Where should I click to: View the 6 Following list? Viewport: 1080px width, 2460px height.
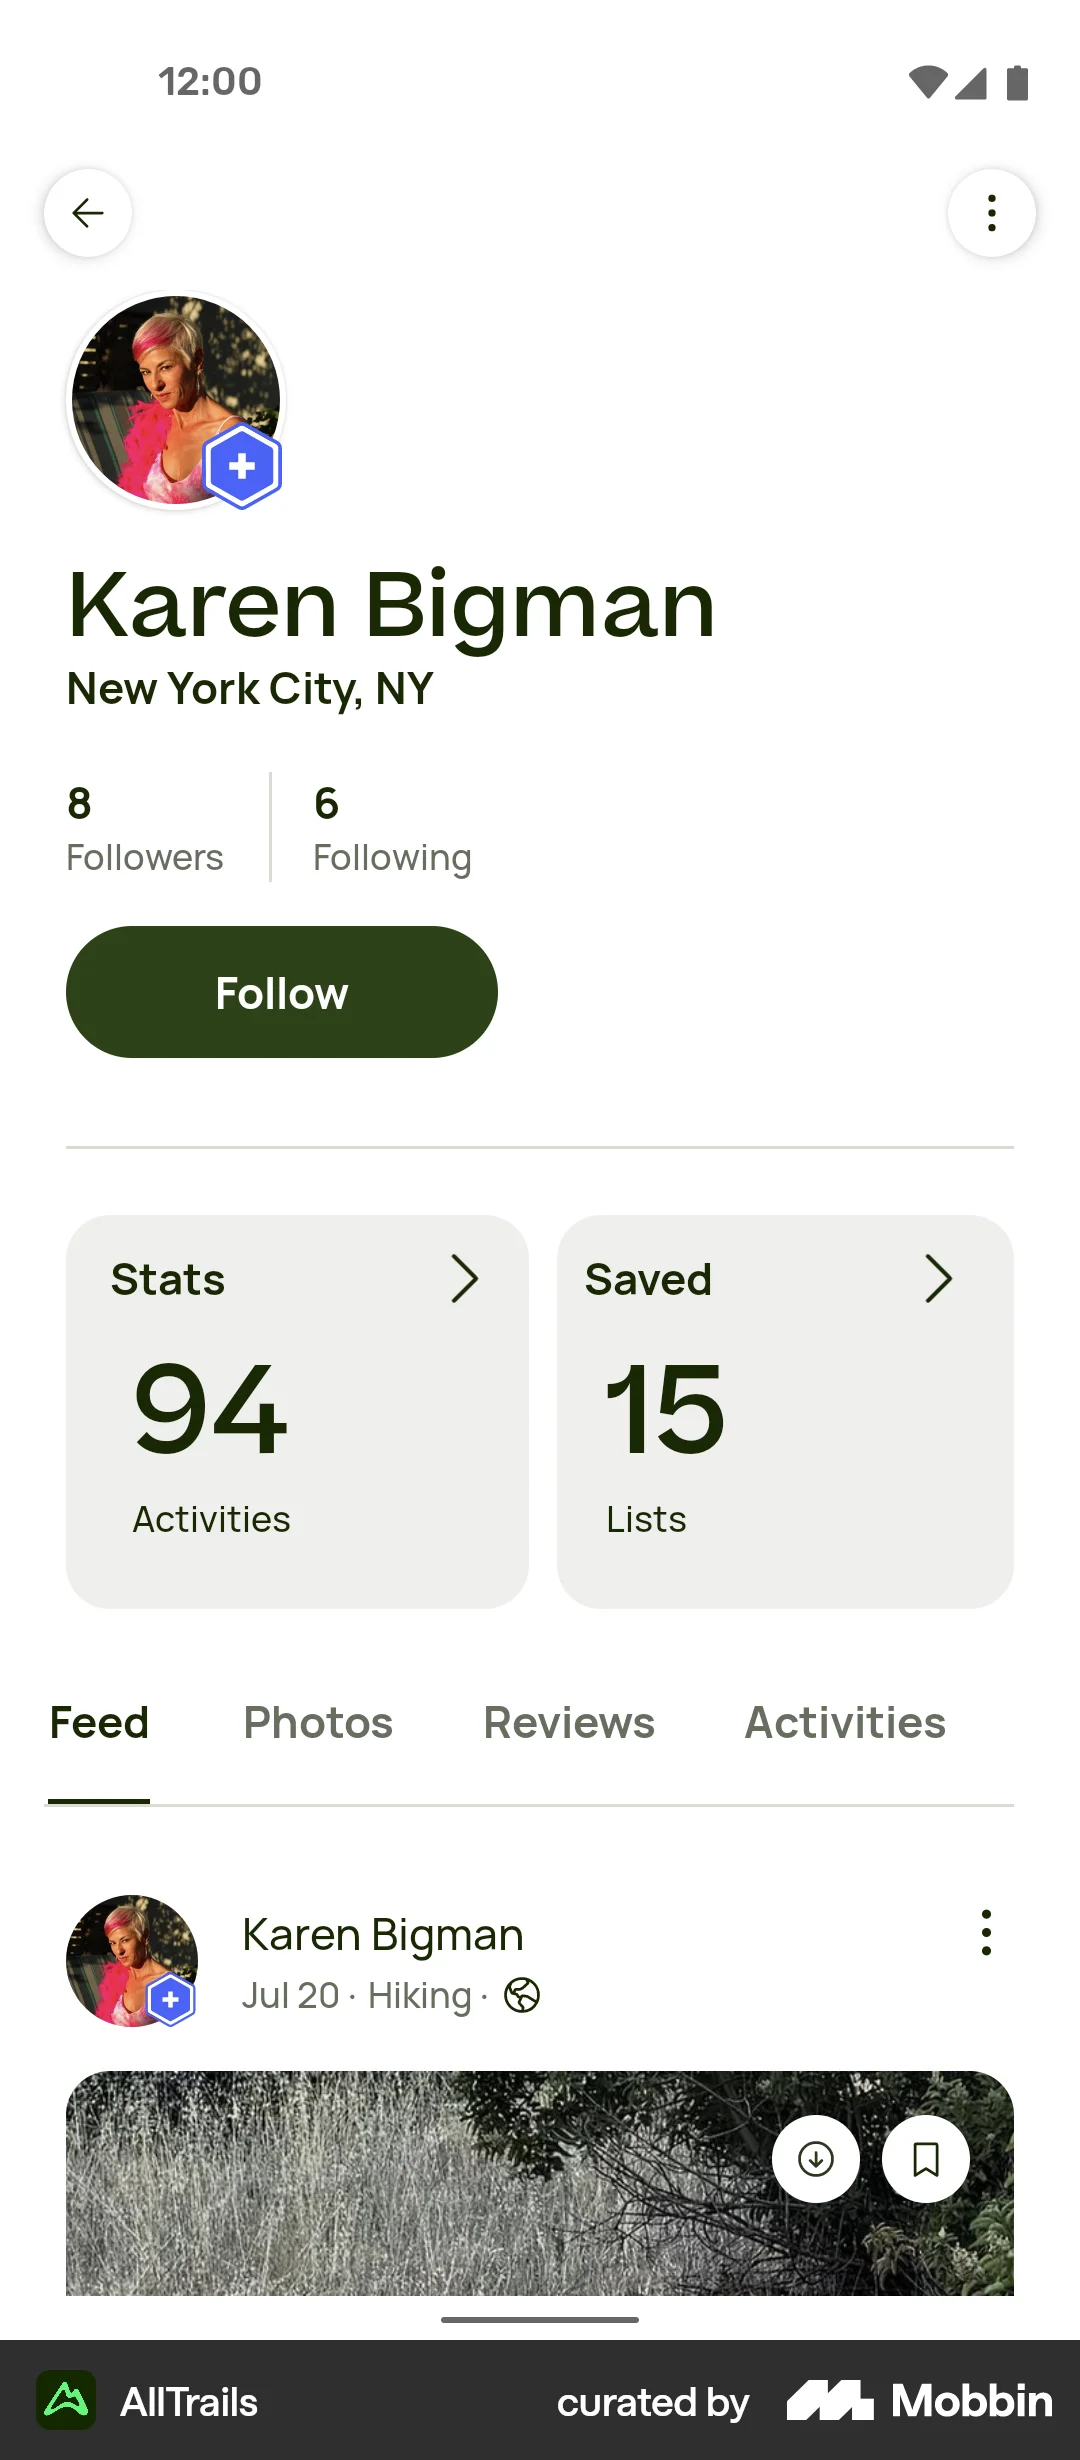coord(392,829)
